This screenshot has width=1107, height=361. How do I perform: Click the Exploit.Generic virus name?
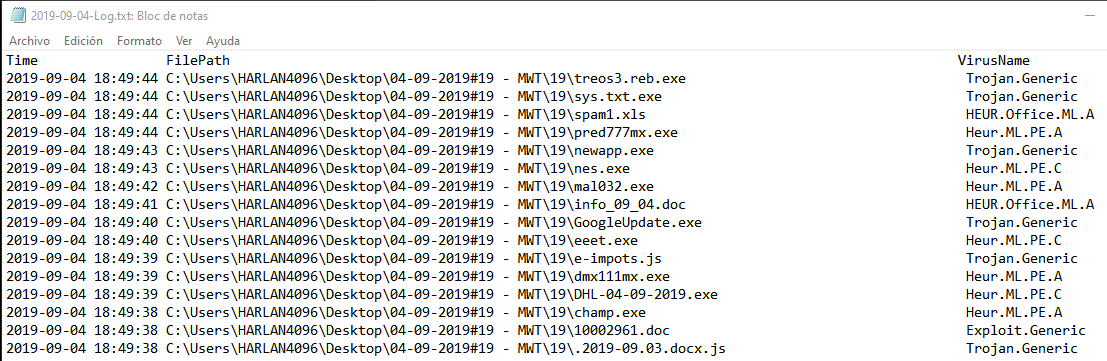point(1026,331)
